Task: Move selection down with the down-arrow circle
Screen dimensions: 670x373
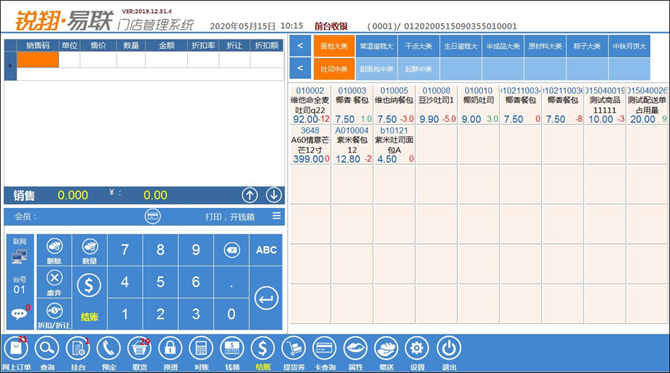Action: pyautogui.click(x=274, y=195)
